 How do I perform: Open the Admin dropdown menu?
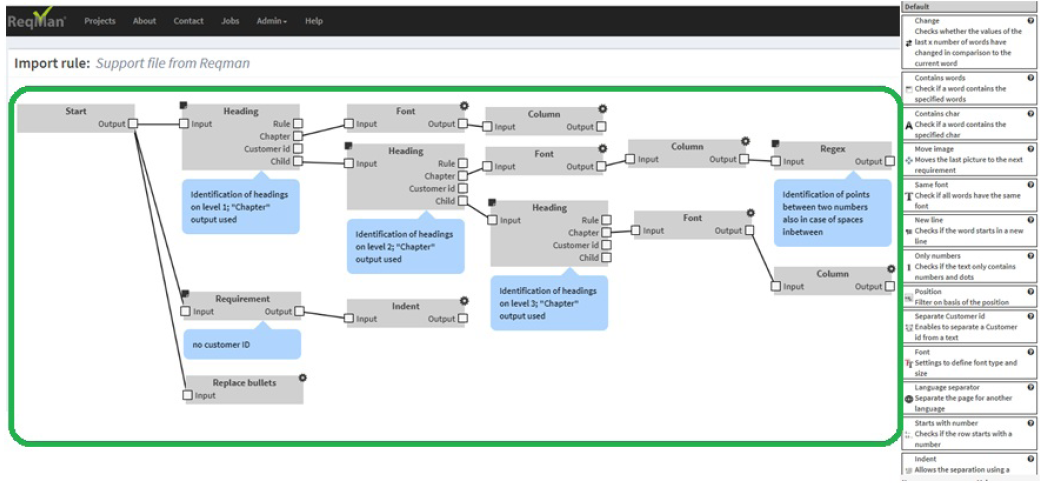pyautogui.click(x=272, y=21)
